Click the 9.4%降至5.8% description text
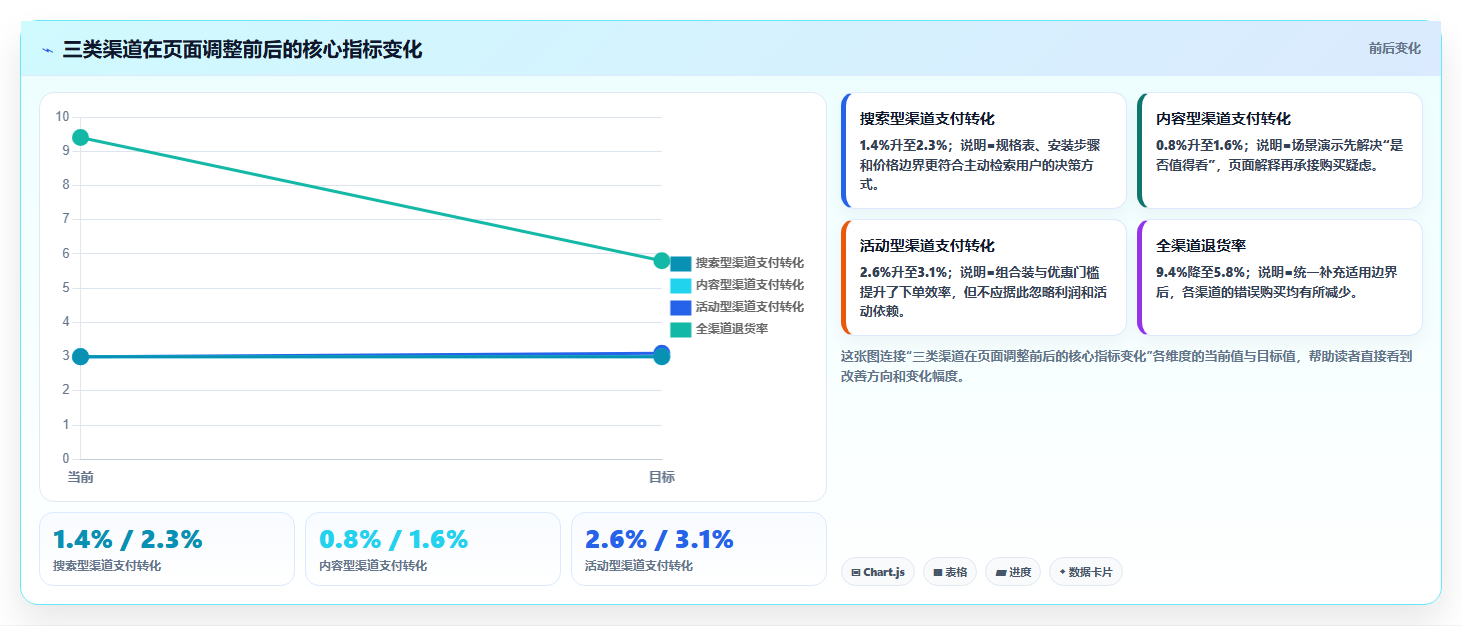 pyautogui.click(x=1277, y=282)
